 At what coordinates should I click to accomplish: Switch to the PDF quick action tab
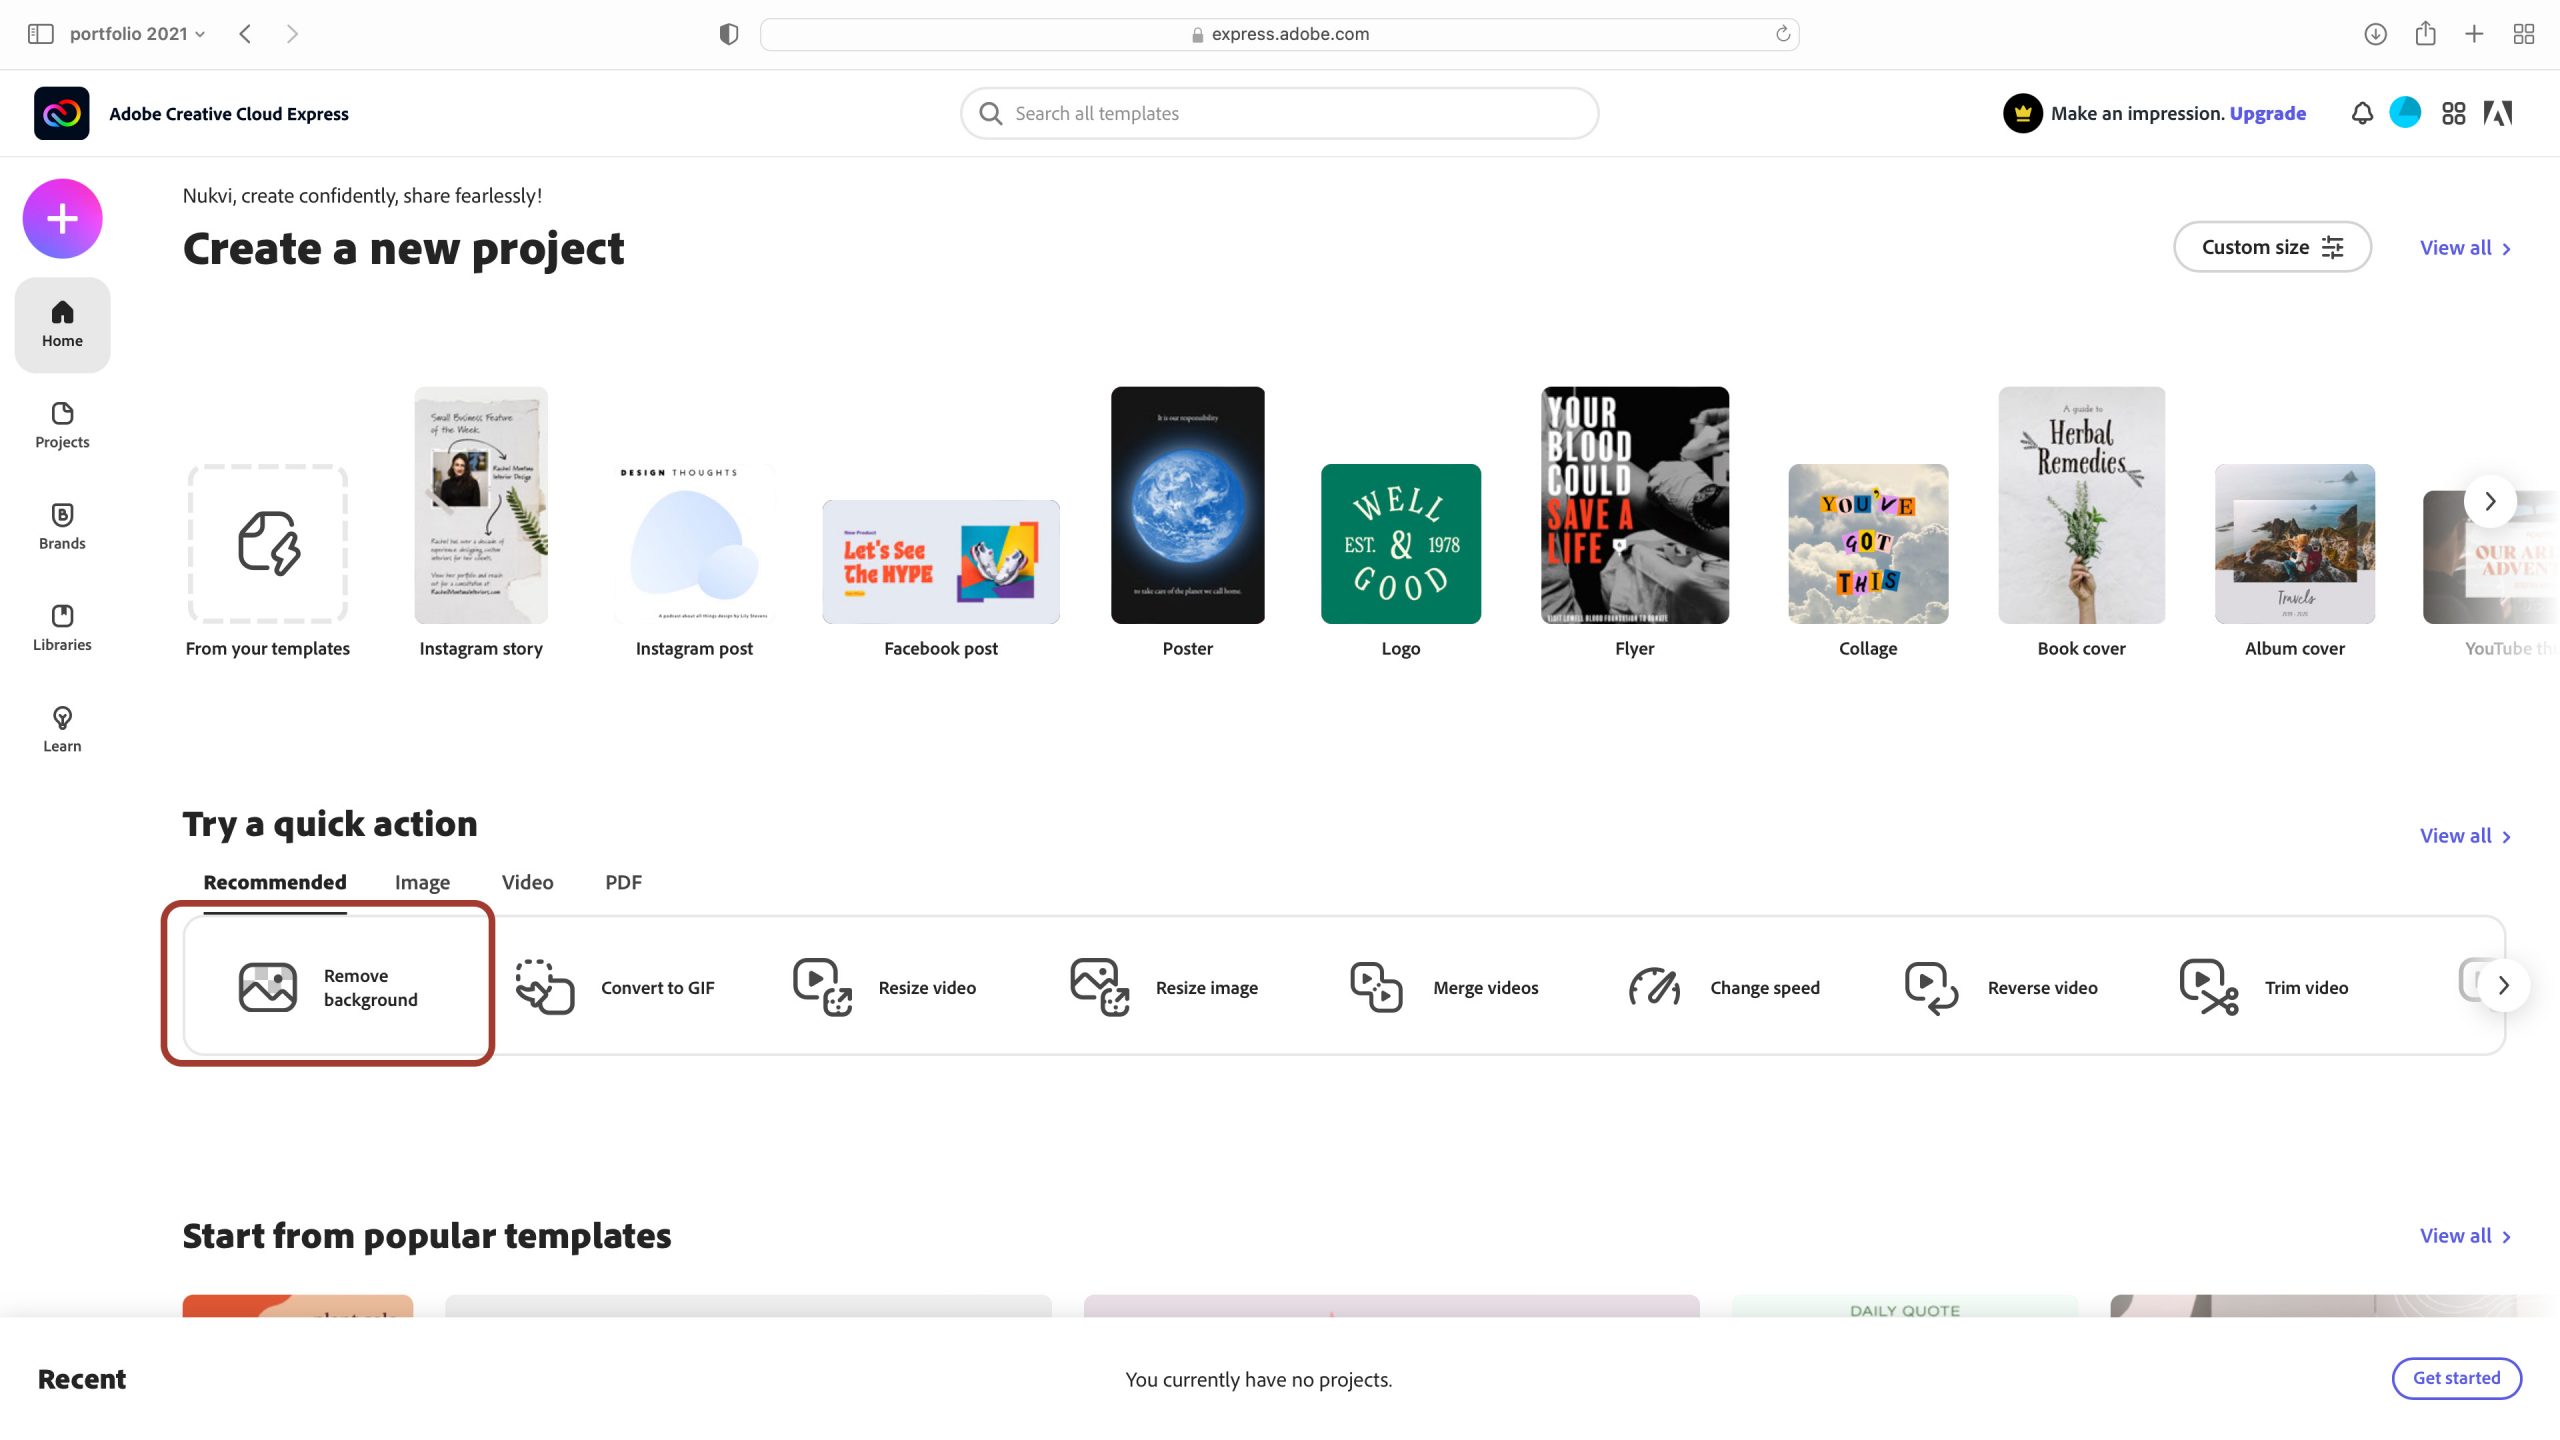tap(623, 882)
